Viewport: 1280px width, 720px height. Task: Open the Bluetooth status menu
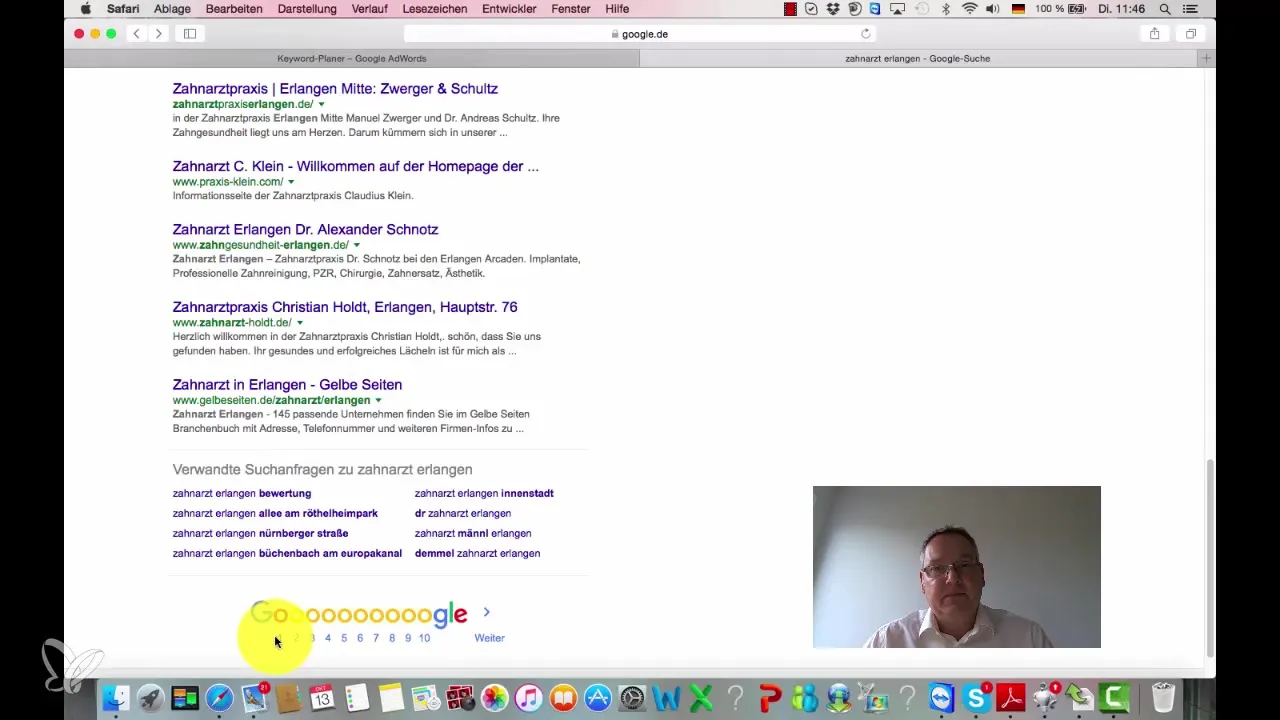[945, 9]
